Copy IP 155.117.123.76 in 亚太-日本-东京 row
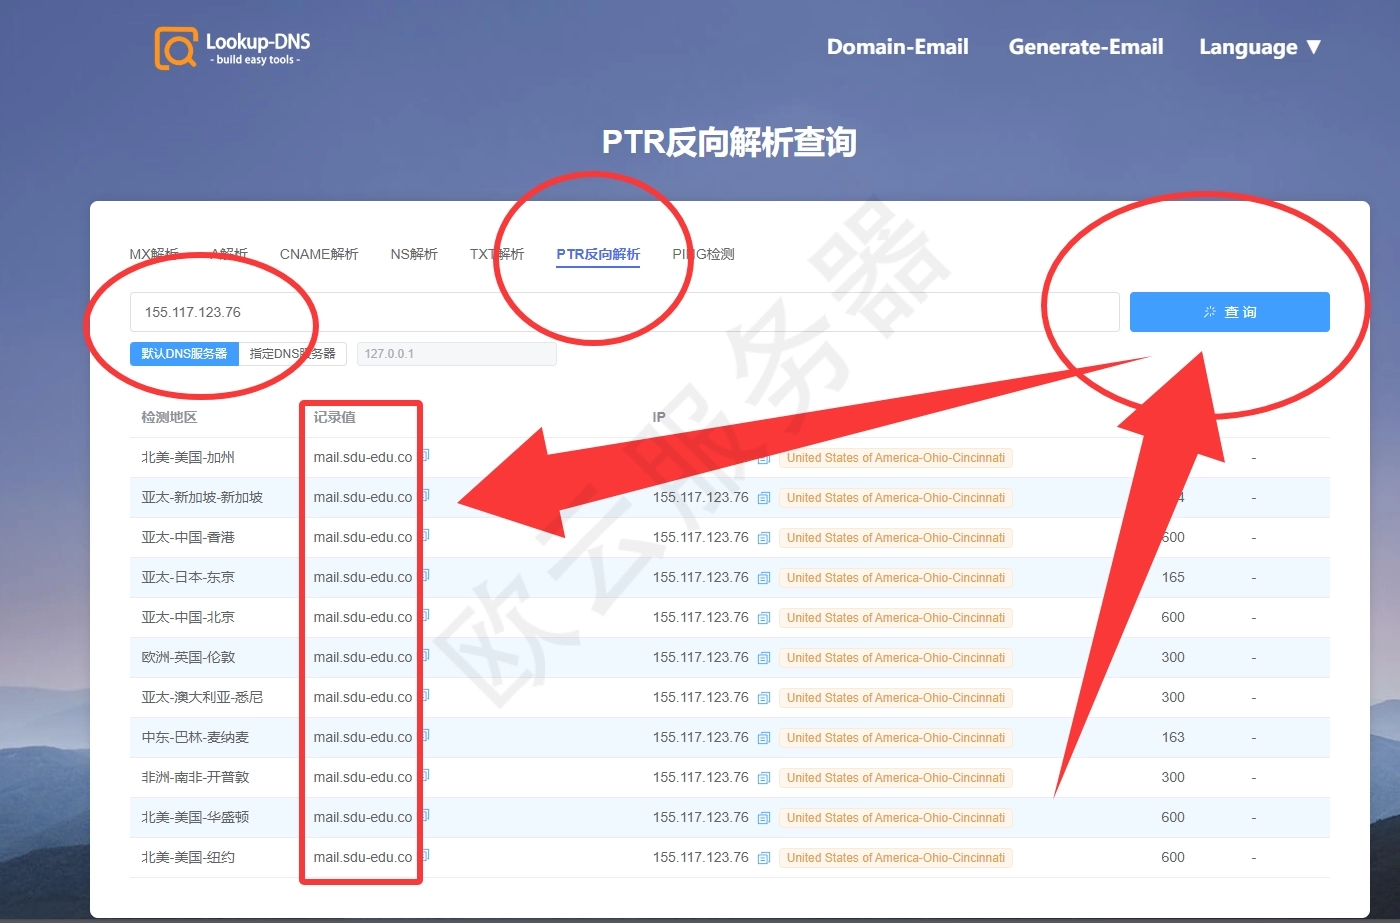The image size is (1400, 923). pos(763,577)
